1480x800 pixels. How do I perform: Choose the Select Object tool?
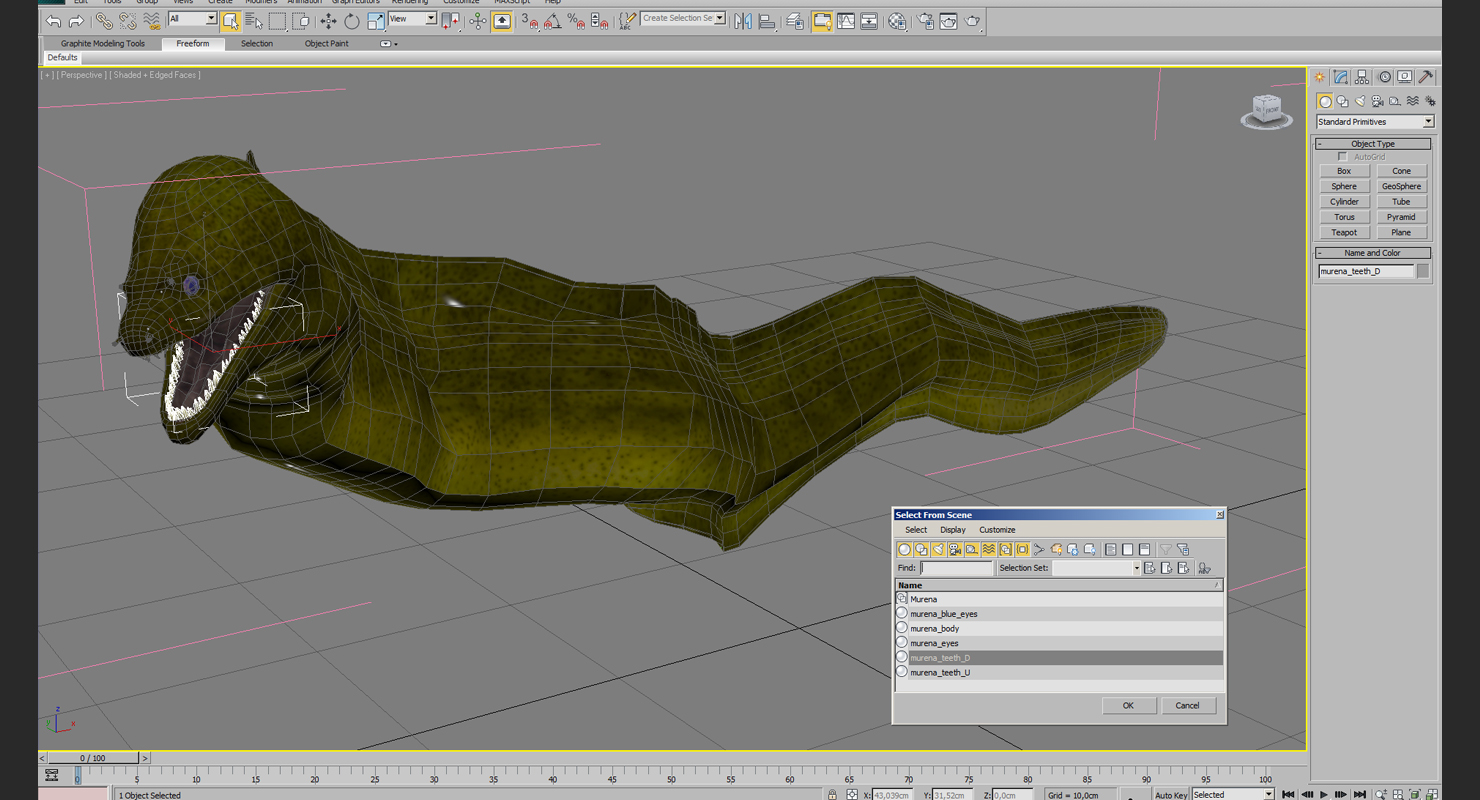(x=231, y=21)
